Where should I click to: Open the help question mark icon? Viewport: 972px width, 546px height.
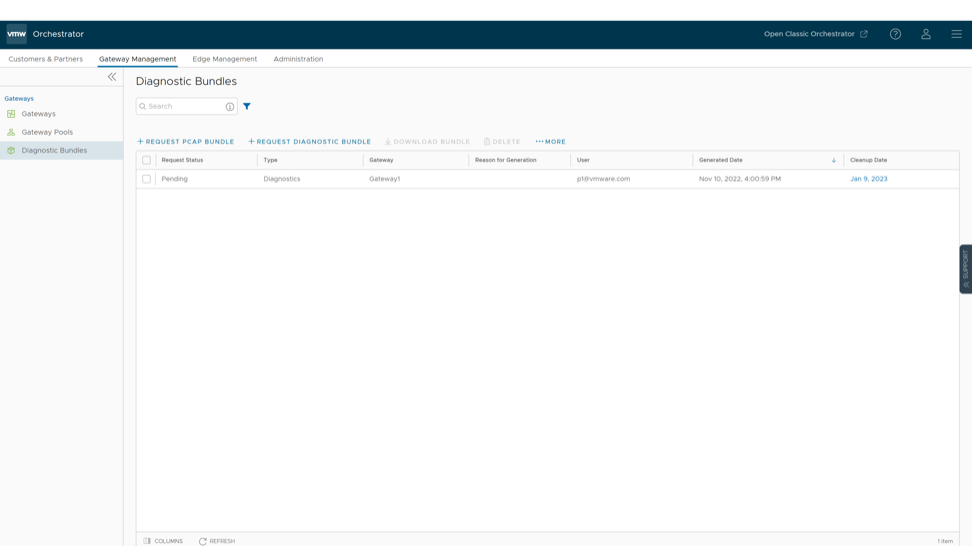point(895,34)
